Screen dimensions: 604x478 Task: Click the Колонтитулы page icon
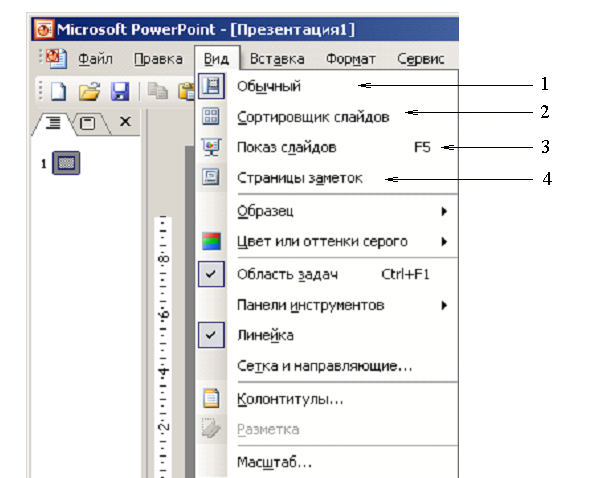click(x=211, y=398)
